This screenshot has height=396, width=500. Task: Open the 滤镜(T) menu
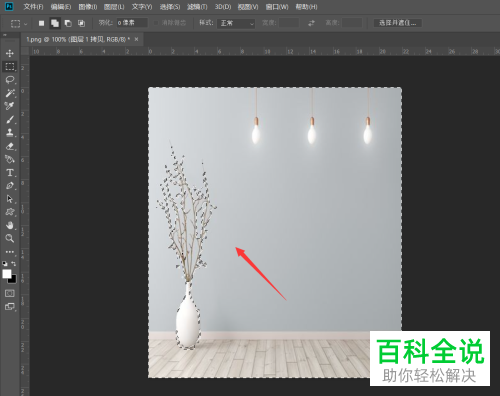point(197,7)
